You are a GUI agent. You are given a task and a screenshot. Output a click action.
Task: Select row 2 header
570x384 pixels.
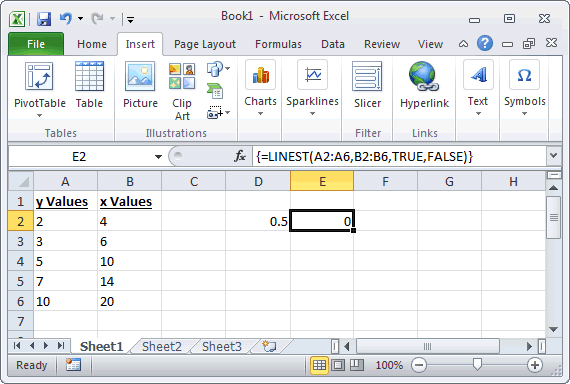21,221
